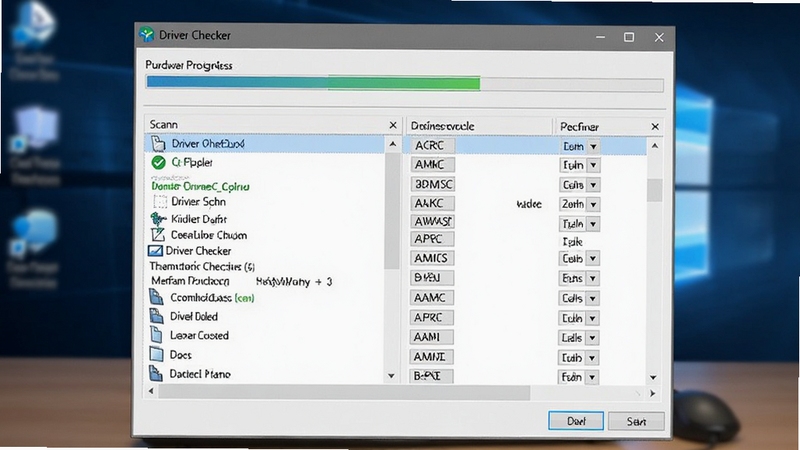The image size is (800, 450).
Task: Click the green checkmark icon beside Cr Flppler
Action: pyautogui.click(x=159, y=163)
